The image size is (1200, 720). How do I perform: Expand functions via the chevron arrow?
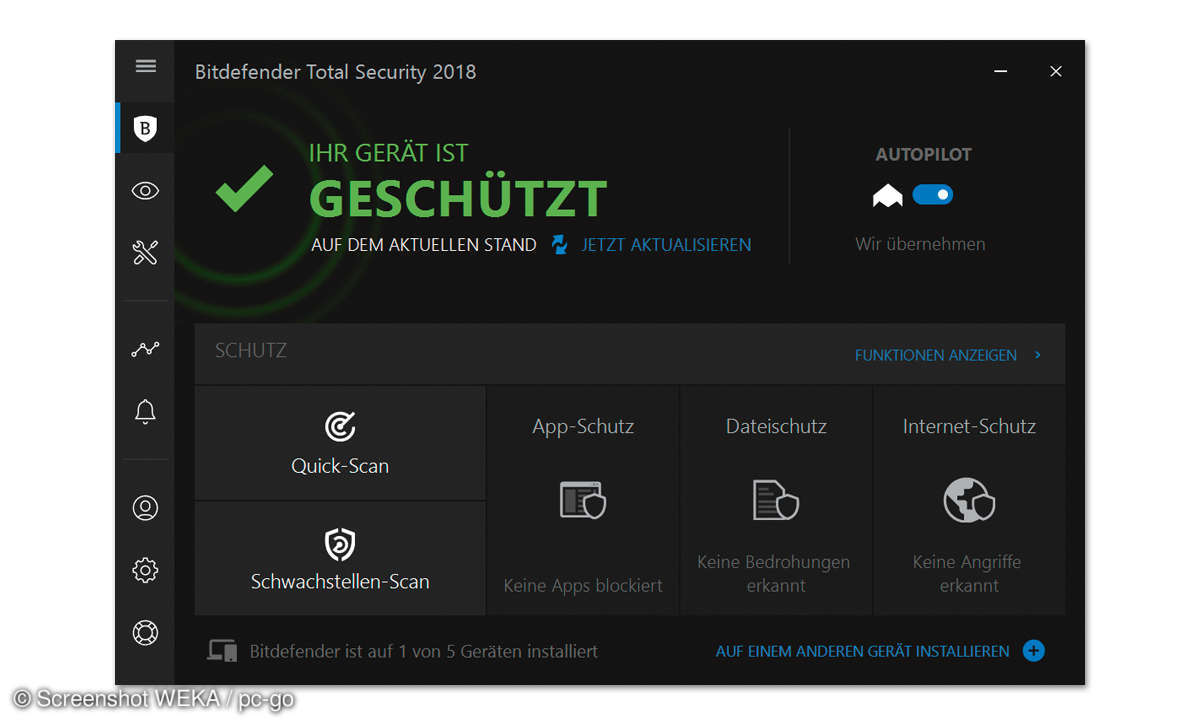click(1038, 355)
